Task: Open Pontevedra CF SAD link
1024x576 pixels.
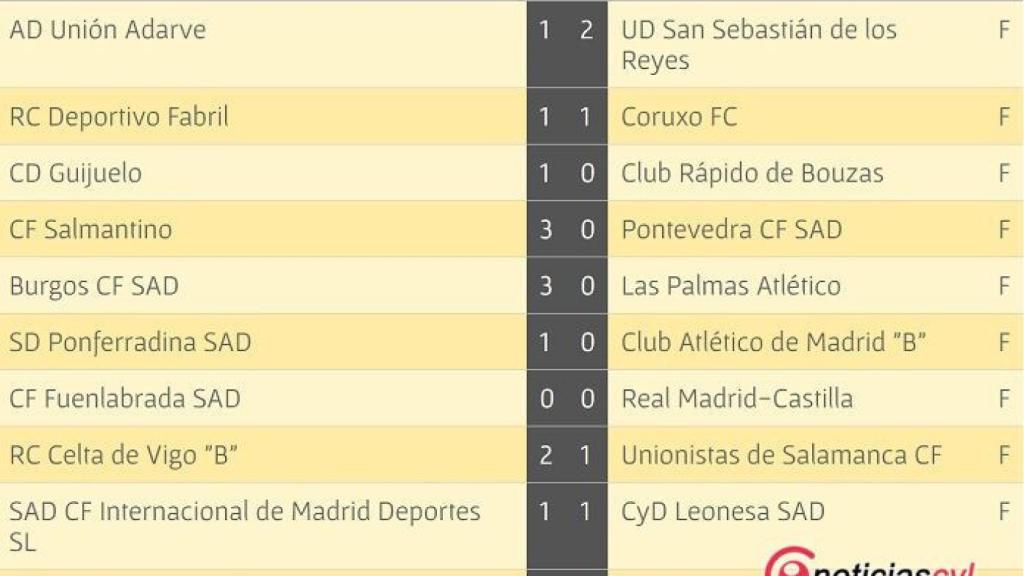Action: pos(731,229)
